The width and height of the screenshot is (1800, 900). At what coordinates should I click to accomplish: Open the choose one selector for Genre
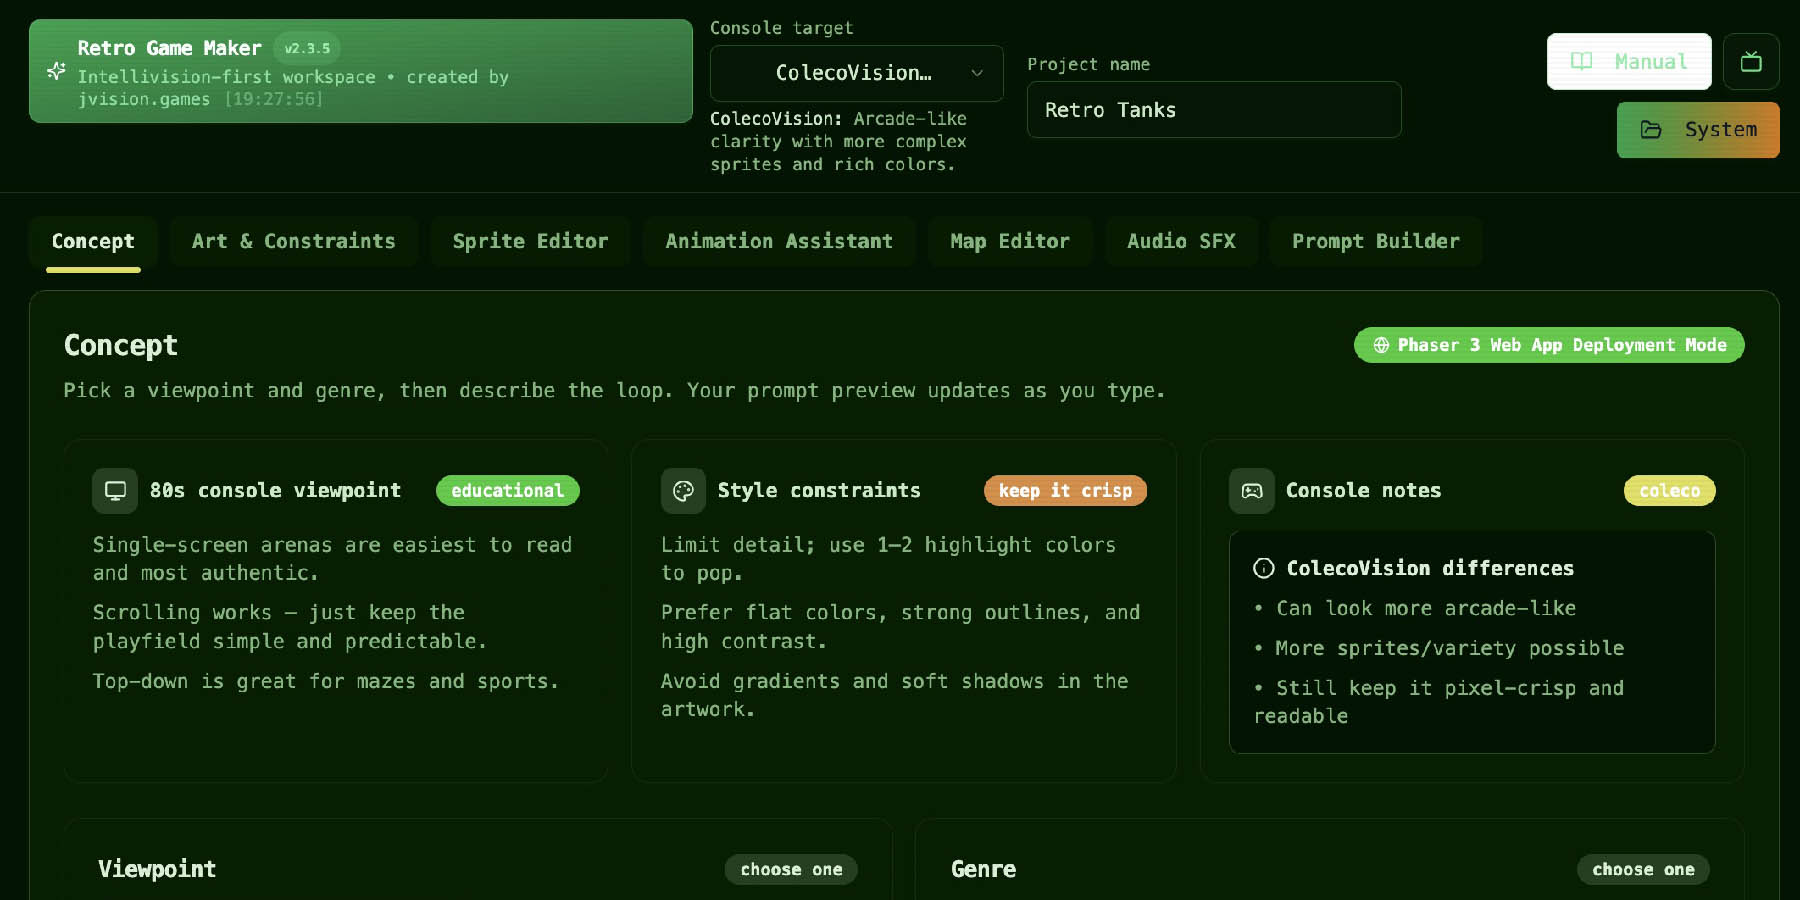(1643, 869)
